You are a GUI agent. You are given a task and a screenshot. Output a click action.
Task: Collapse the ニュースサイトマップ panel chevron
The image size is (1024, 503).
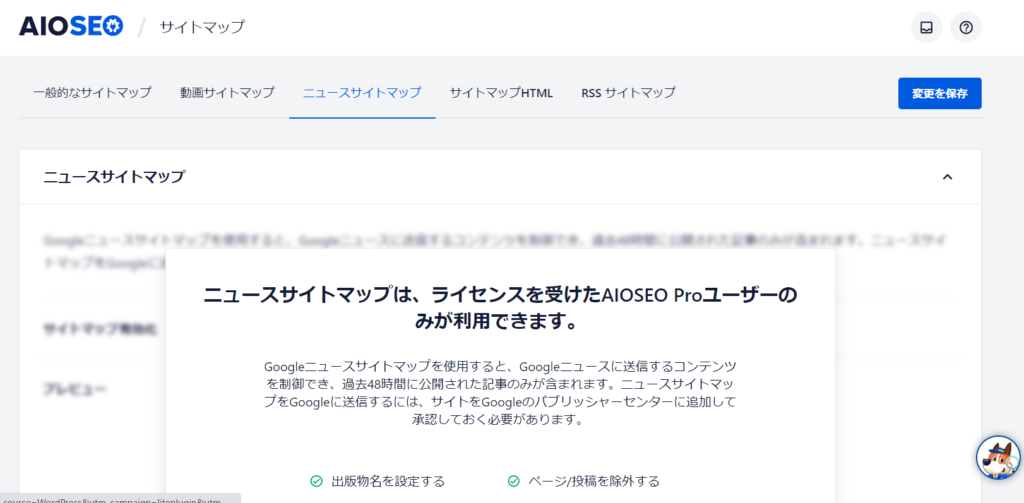(x=947, y=177)
